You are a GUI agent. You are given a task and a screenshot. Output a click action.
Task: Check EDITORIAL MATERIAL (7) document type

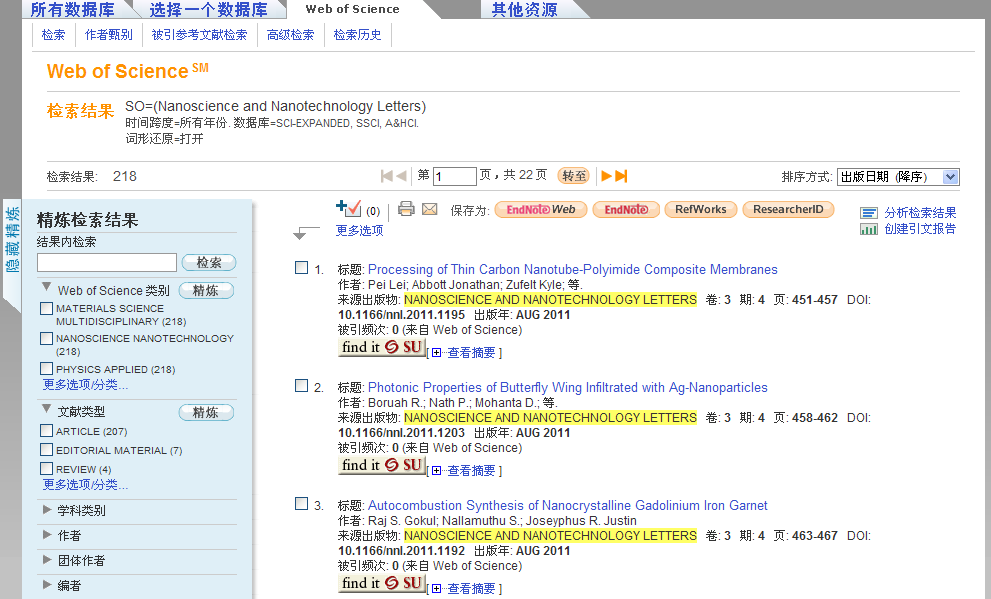tap(46, 450)
